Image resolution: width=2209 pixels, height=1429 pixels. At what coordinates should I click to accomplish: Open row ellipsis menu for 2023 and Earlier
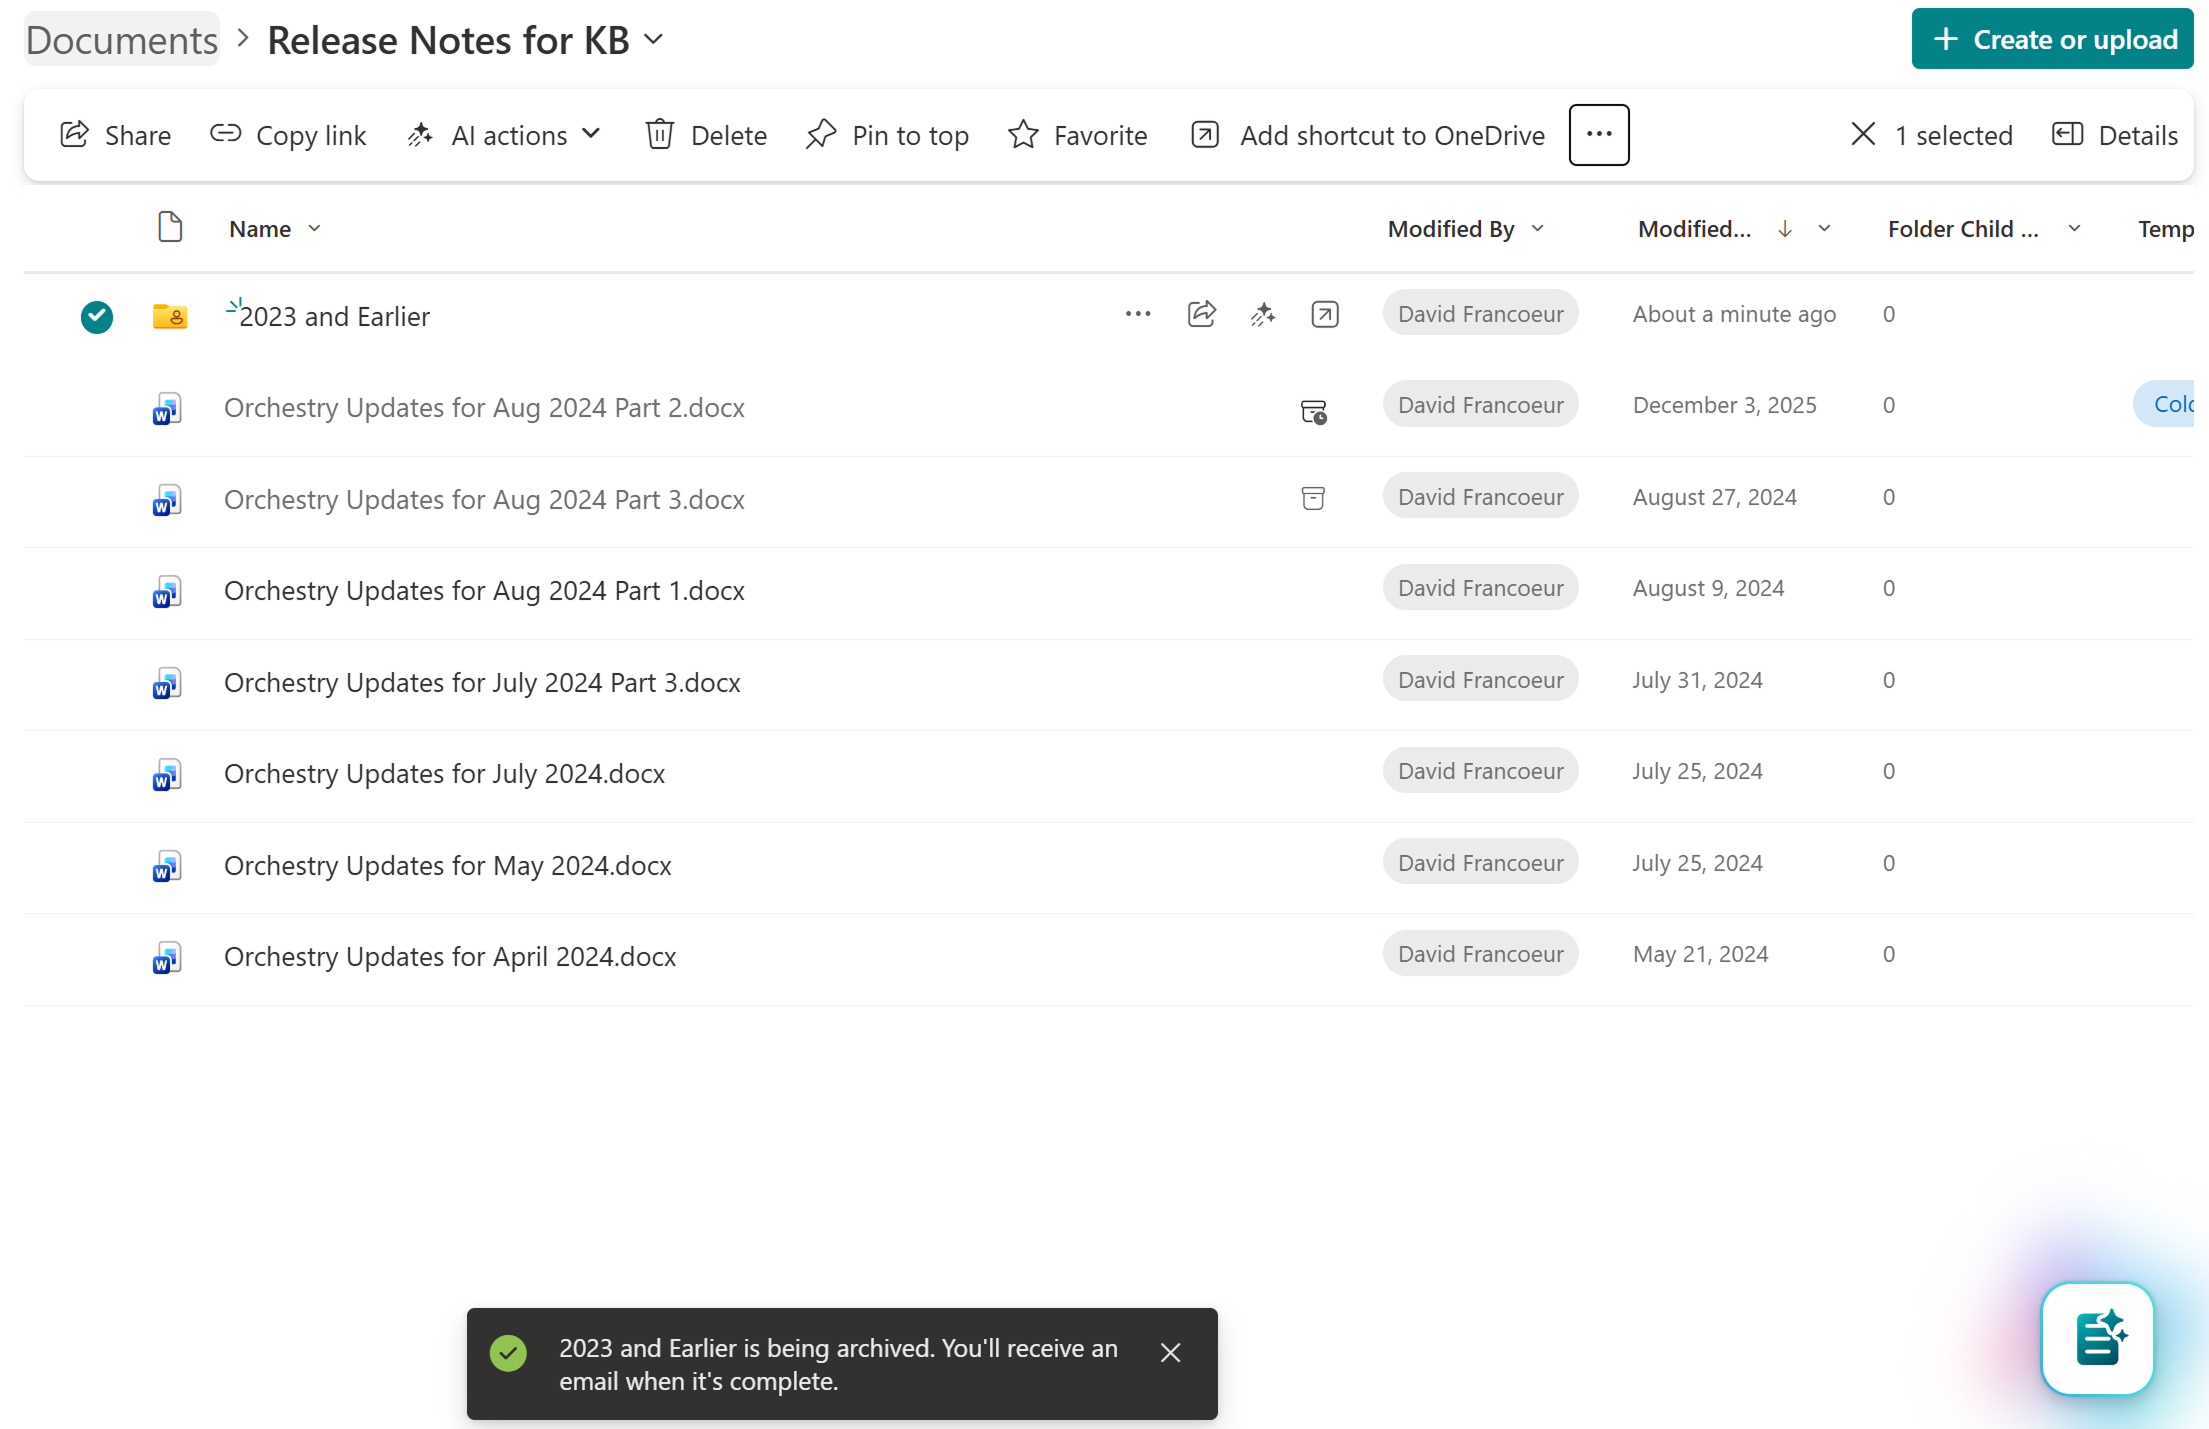(x=1138, y=315)
